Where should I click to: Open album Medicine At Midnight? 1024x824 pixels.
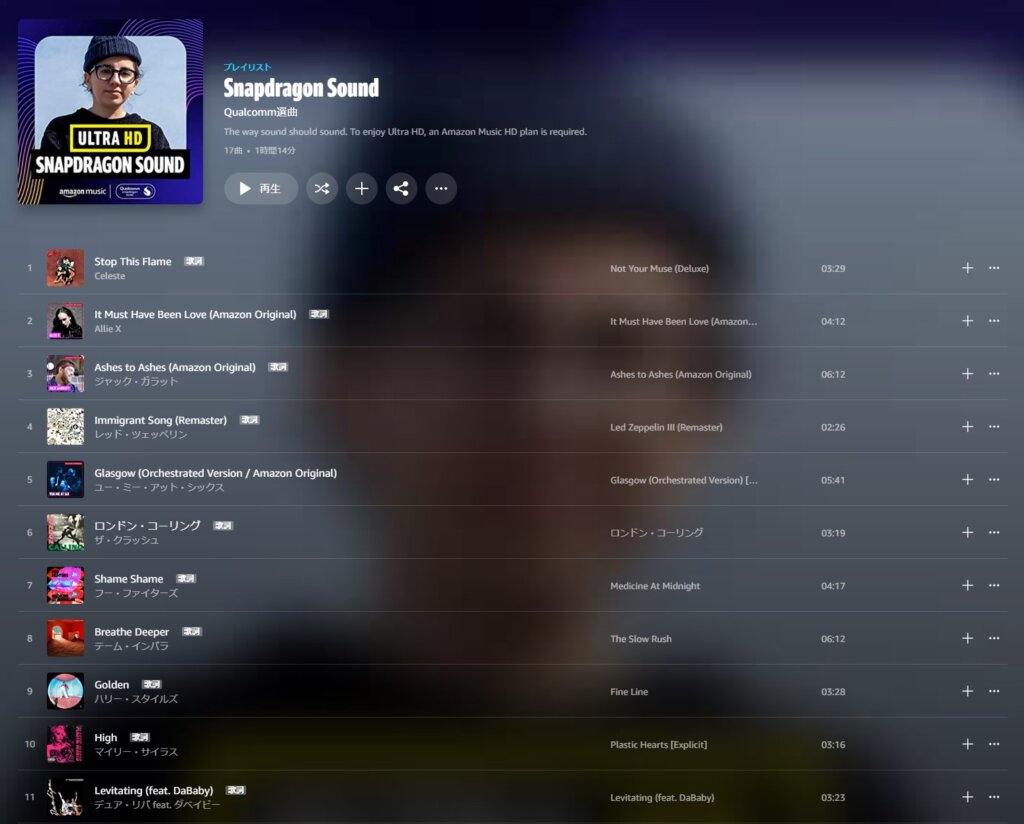655,586
